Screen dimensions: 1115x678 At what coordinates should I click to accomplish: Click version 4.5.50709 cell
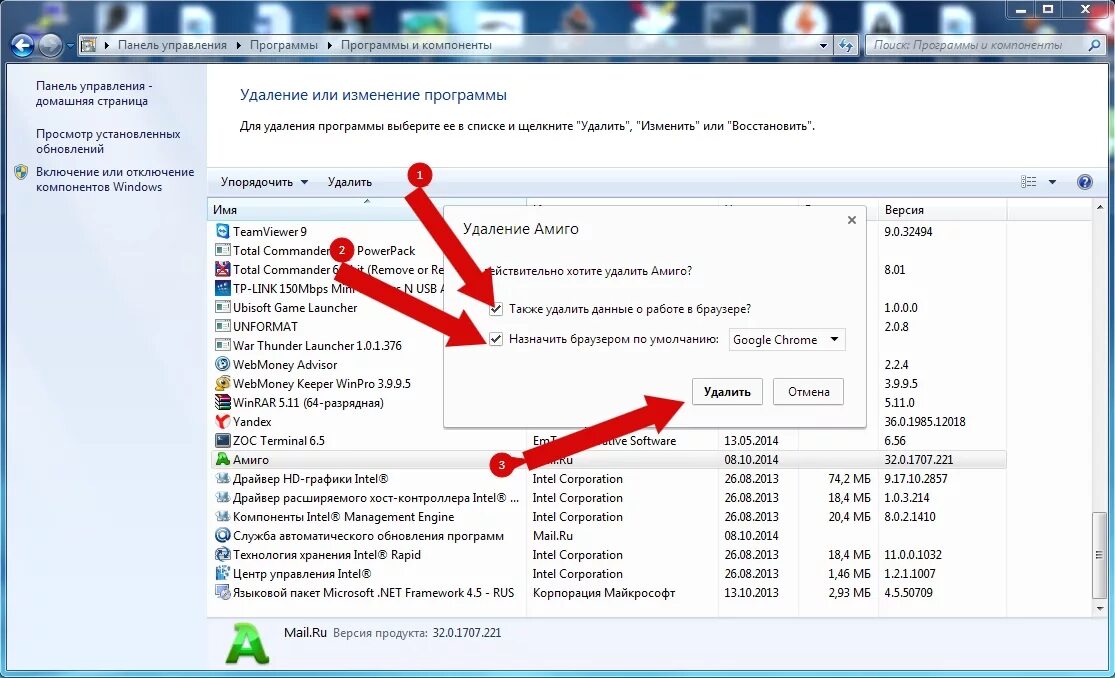(x=908, y=593)
